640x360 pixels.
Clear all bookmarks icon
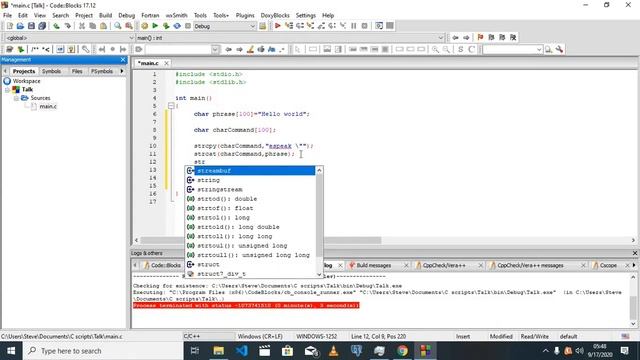(513, 38)
